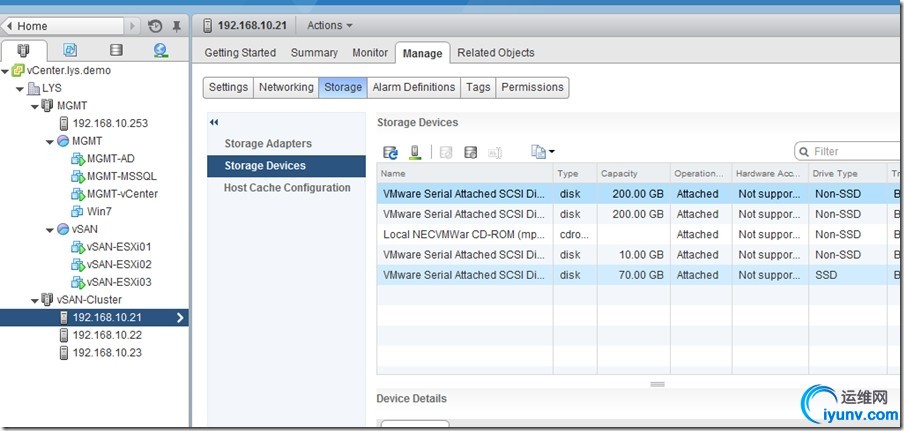Open the Actions dropdown menu
The height and width of the screenshot is (431, 904).
[329, 25]
